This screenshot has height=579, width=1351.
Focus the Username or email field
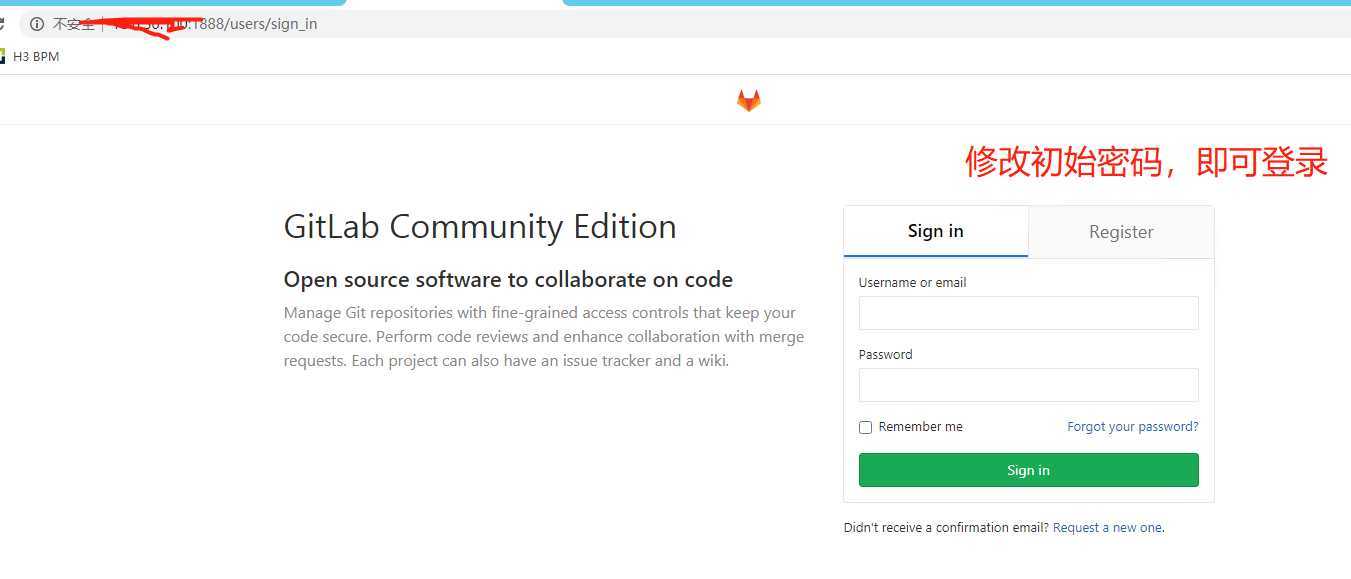[1028, 313]
